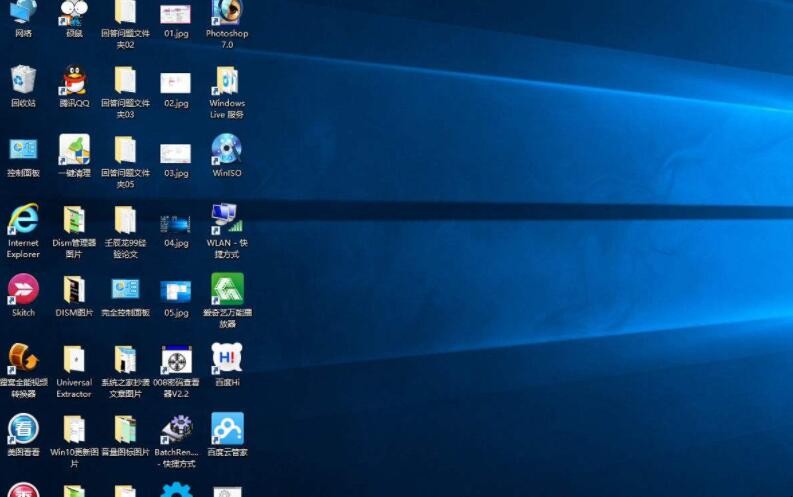793x497 pixels.
Task: Open the Windows Live 服务 folder
Action: 227,80
